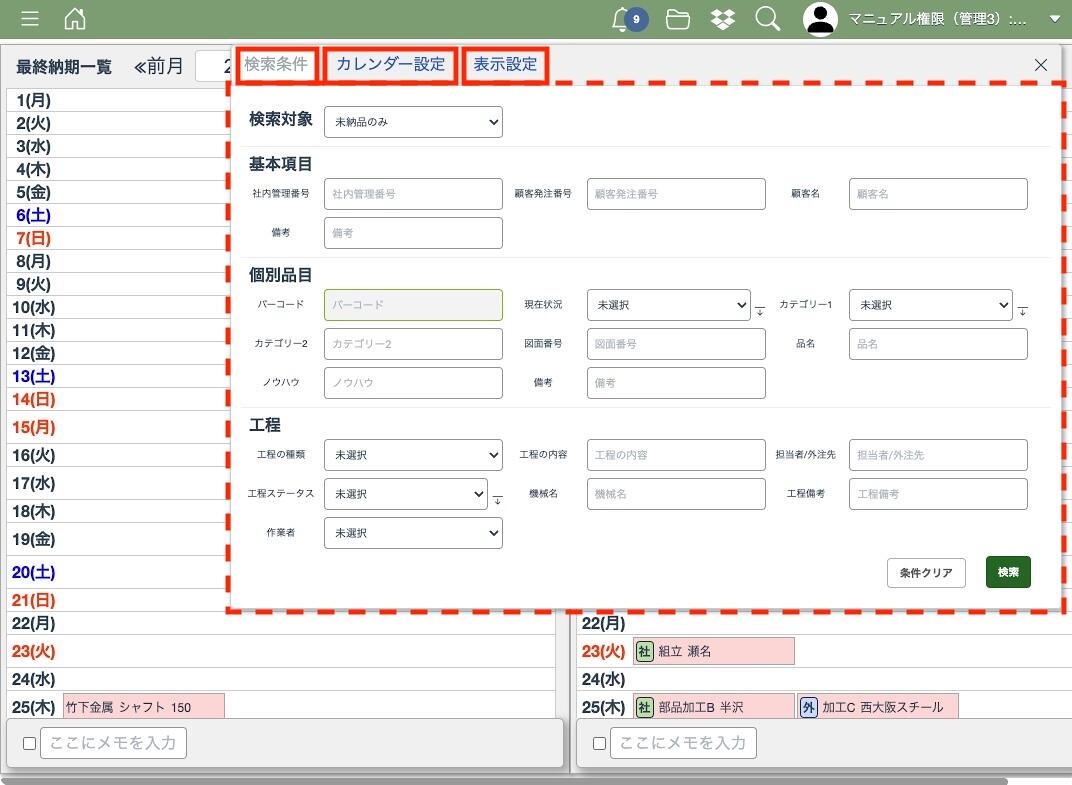Viewport: 1072px width, 785px height.
Task: Expand the 検索対象 dropdown
Action: [413, 122]
